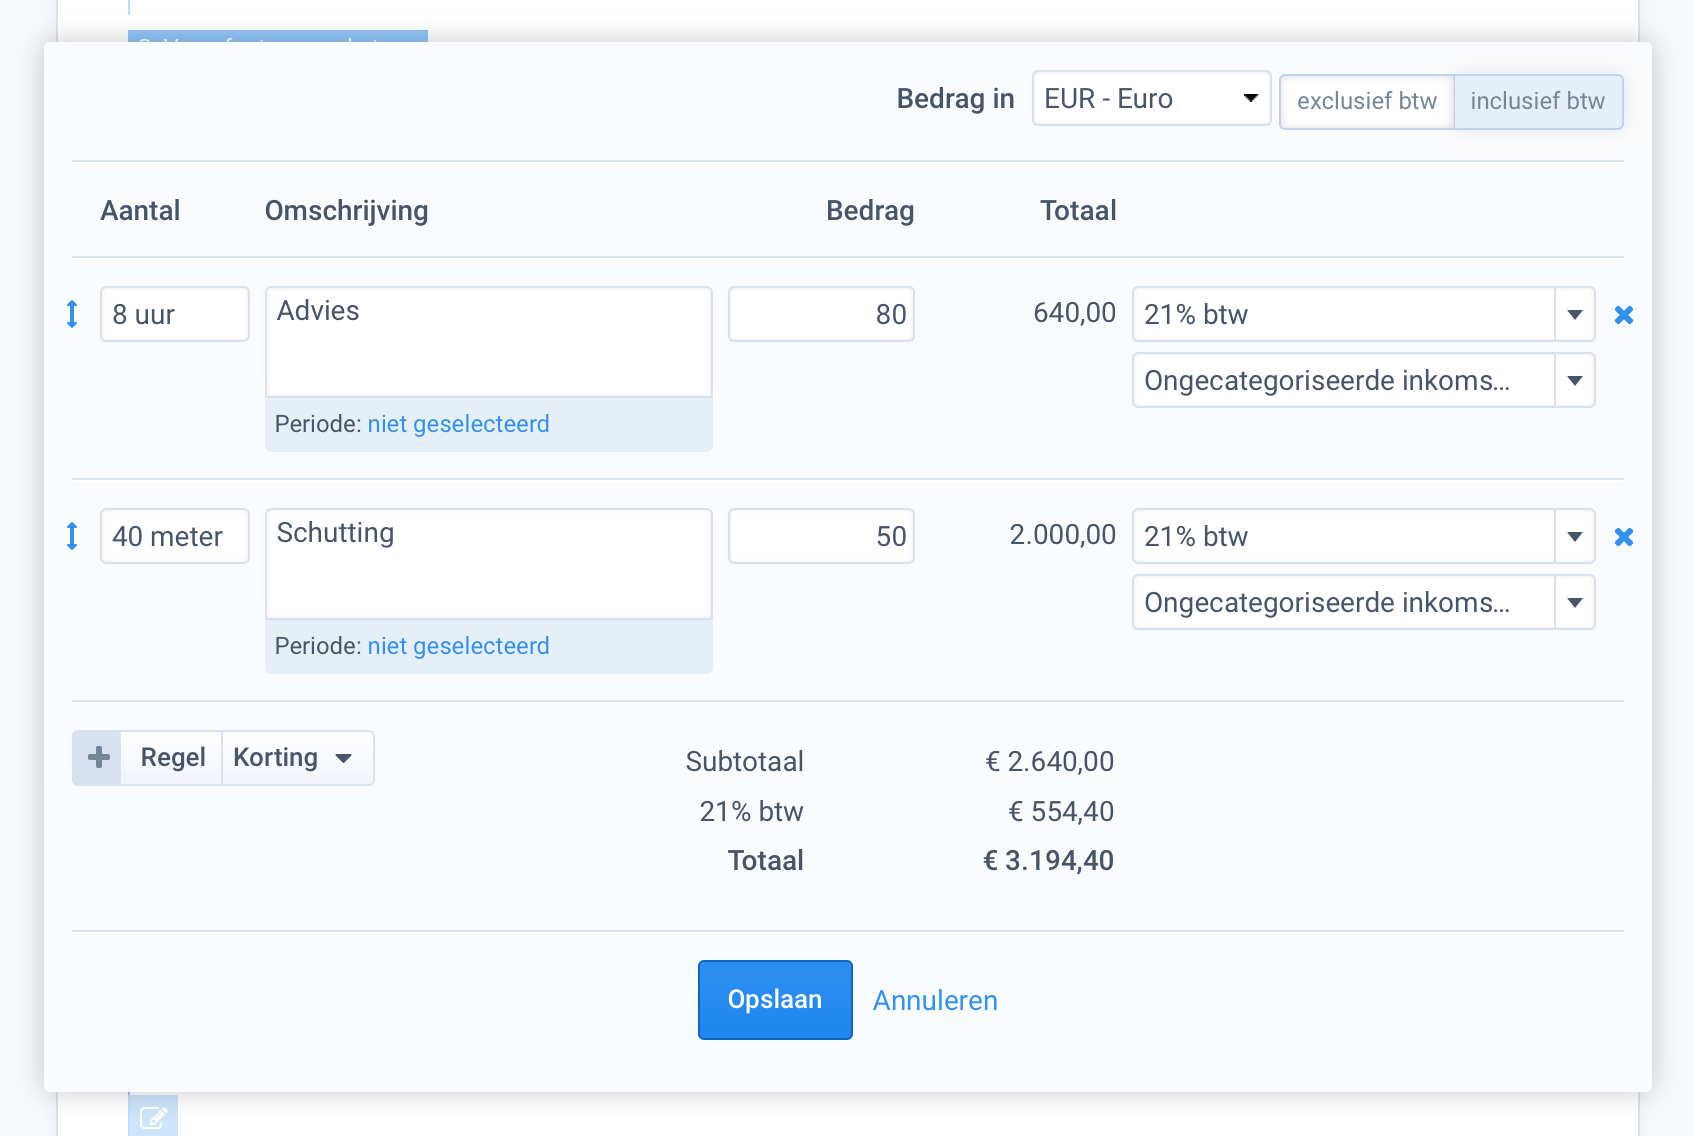Switch amounts to inclusief btw
1694x1136 pixels.
click(x=1537, y=102)
